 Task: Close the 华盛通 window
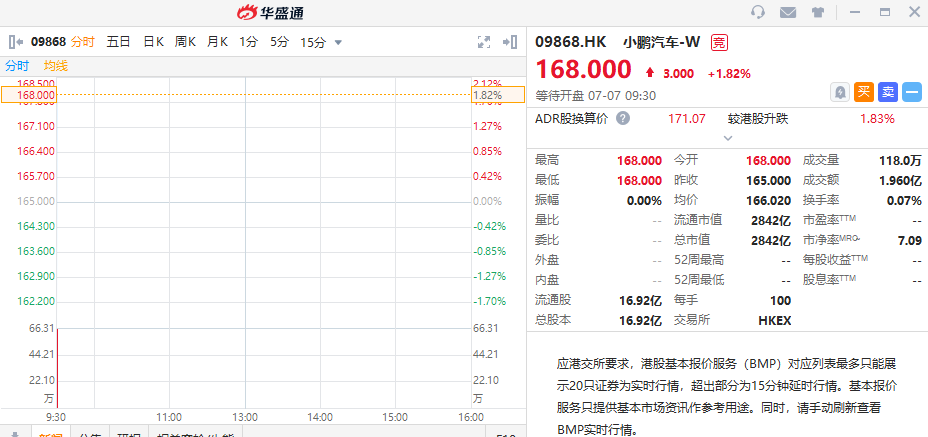point(914,12)
